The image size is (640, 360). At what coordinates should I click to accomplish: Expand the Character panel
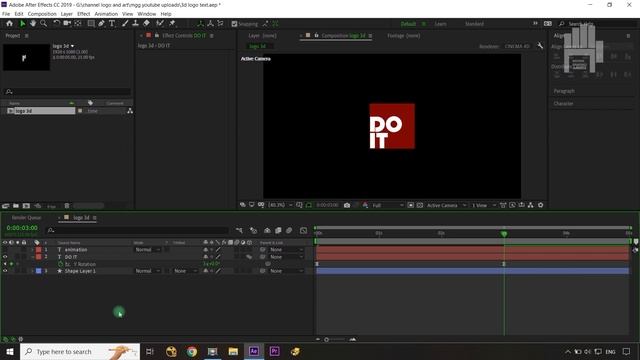[x=563, y=104]
